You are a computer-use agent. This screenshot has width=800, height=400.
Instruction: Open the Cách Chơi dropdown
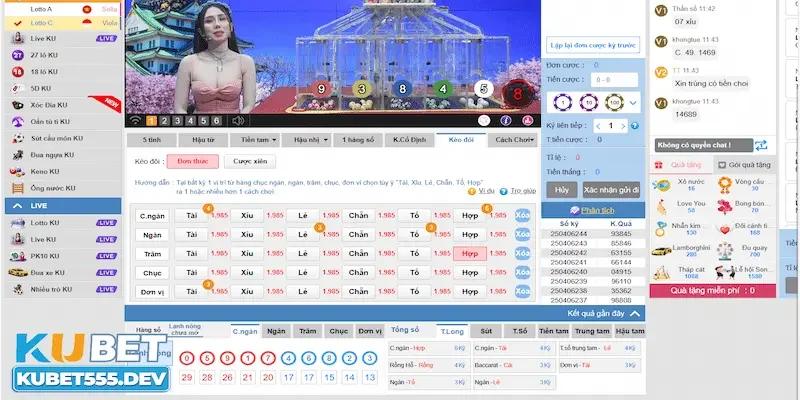pyautogui.click(x=513, y=140)
